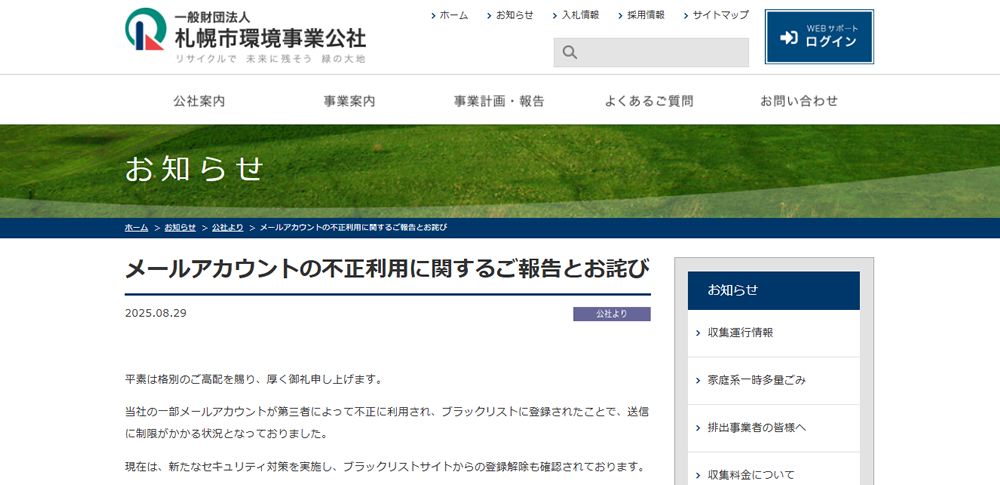Click the お知らせ banner heading
The width and height of the screenshot is (1000, 485).
(194, 169)
